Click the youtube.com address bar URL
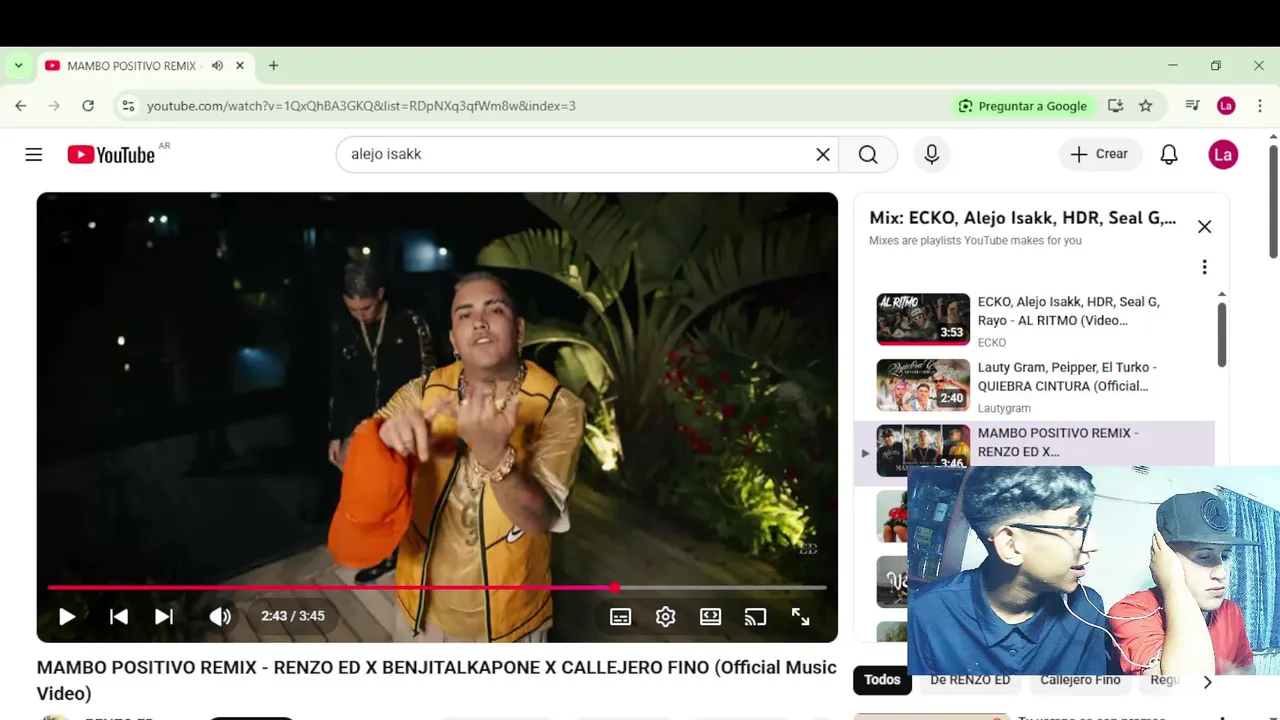1280x720 pixels. point(361,106)
